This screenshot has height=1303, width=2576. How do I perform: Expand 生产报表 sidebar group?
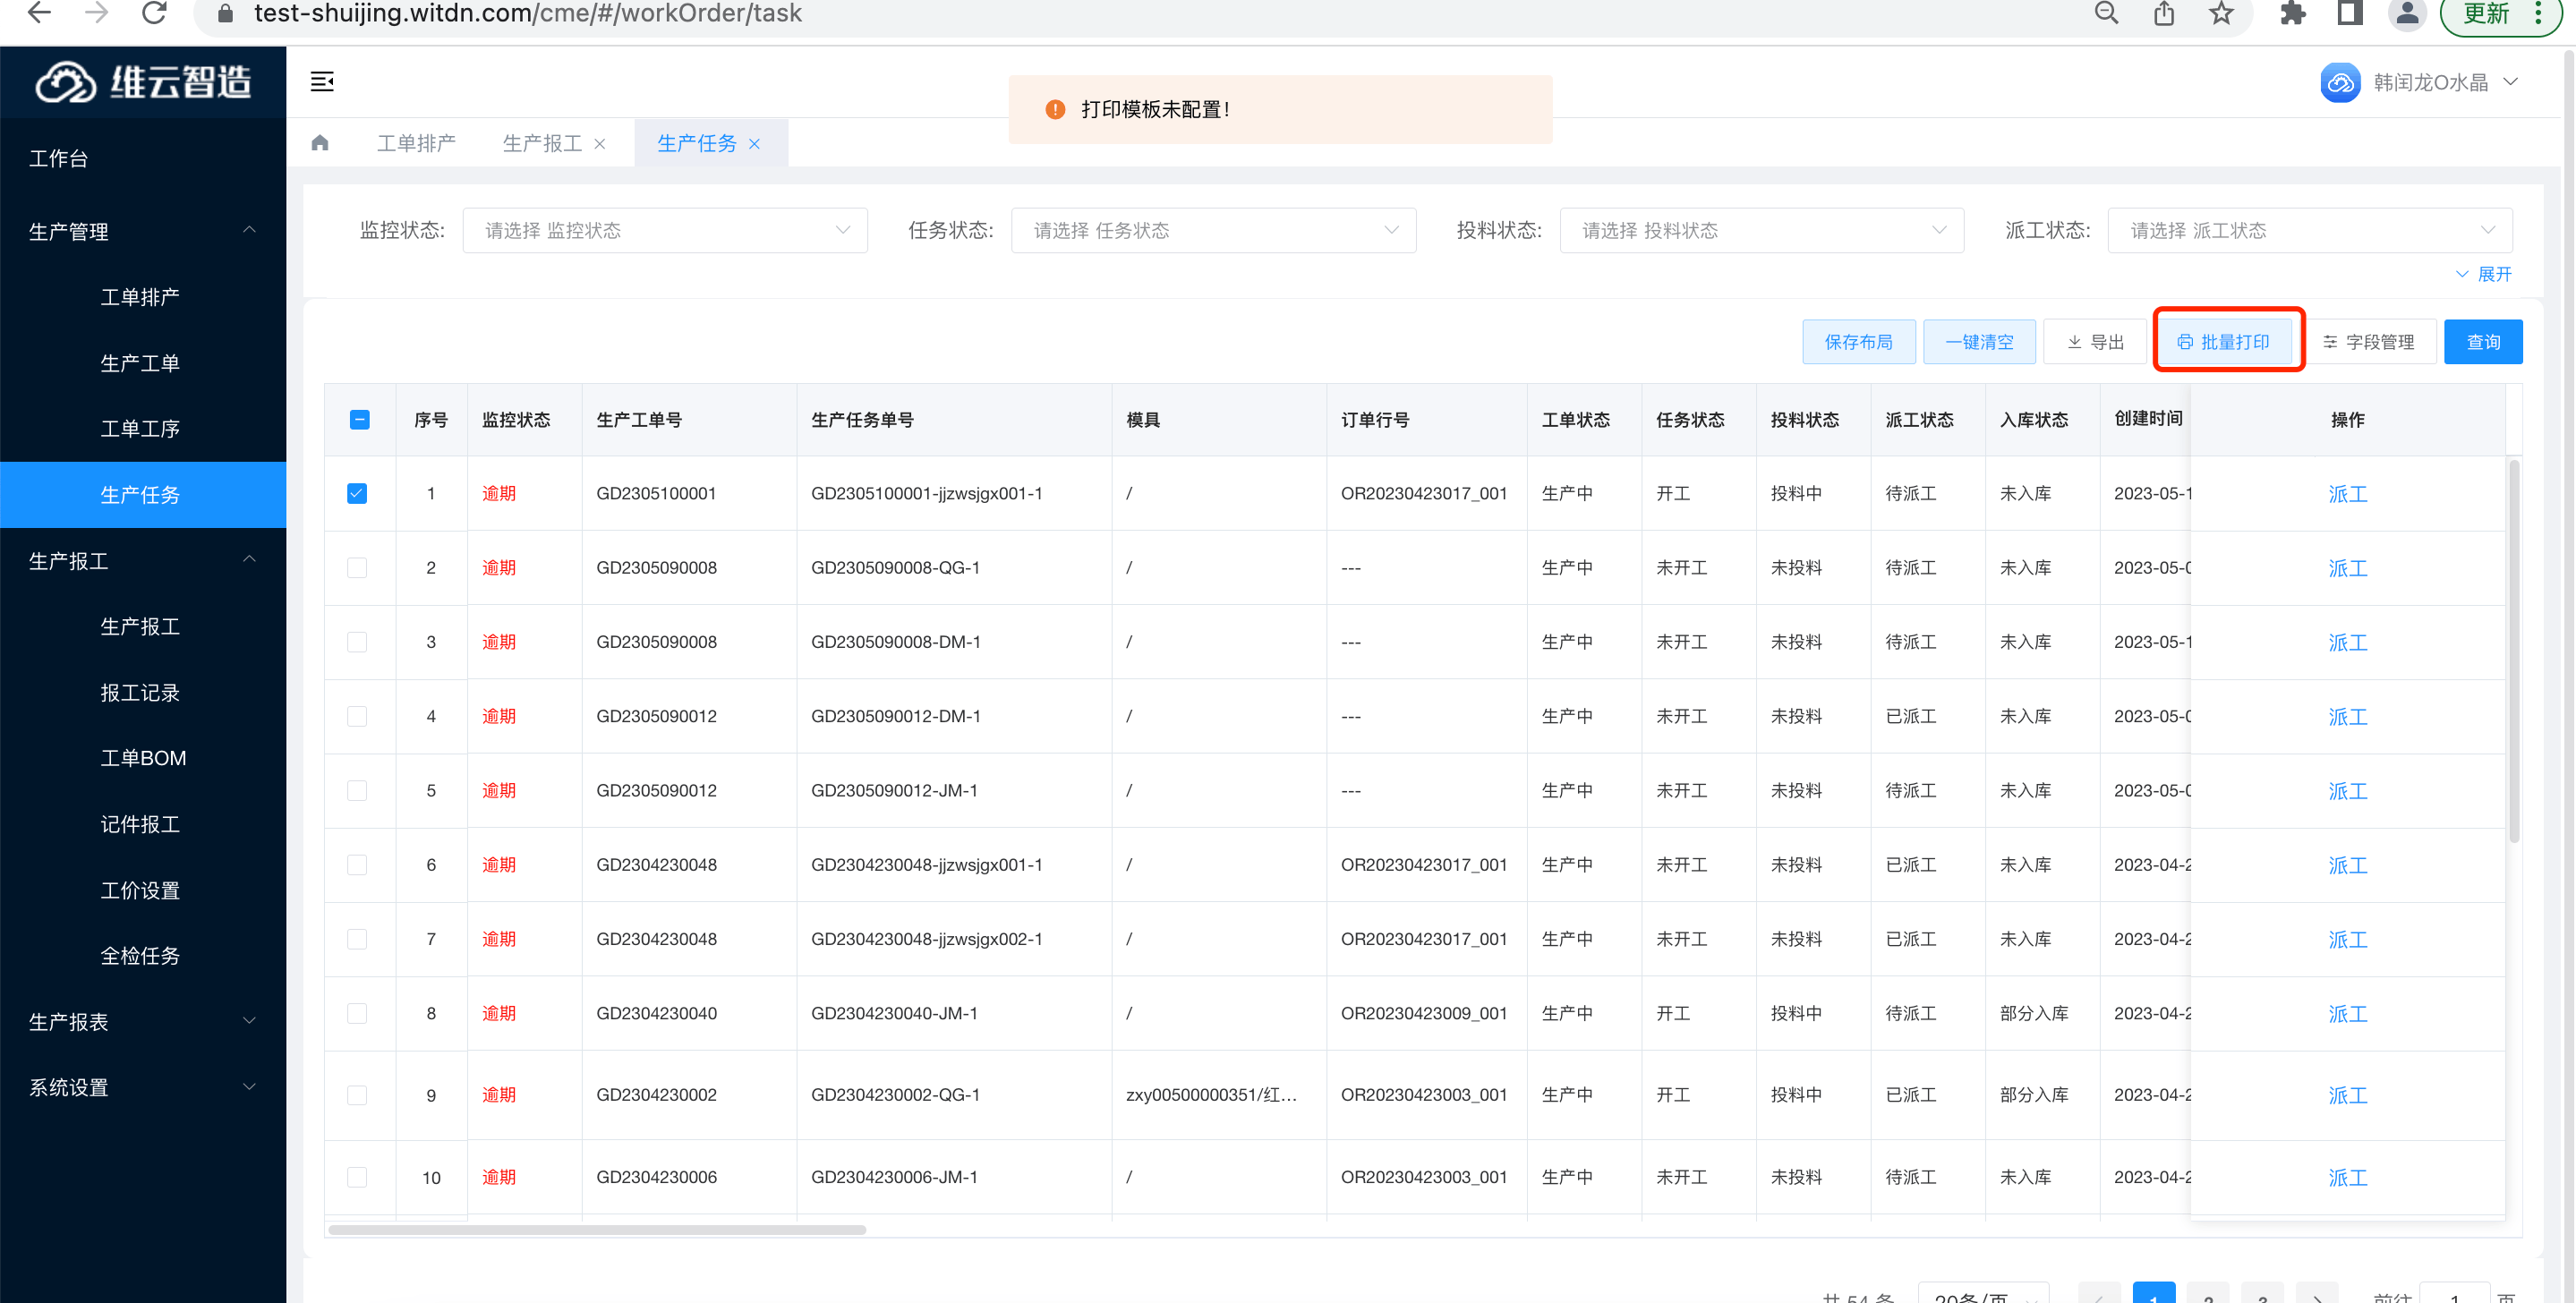[143, 1021]
